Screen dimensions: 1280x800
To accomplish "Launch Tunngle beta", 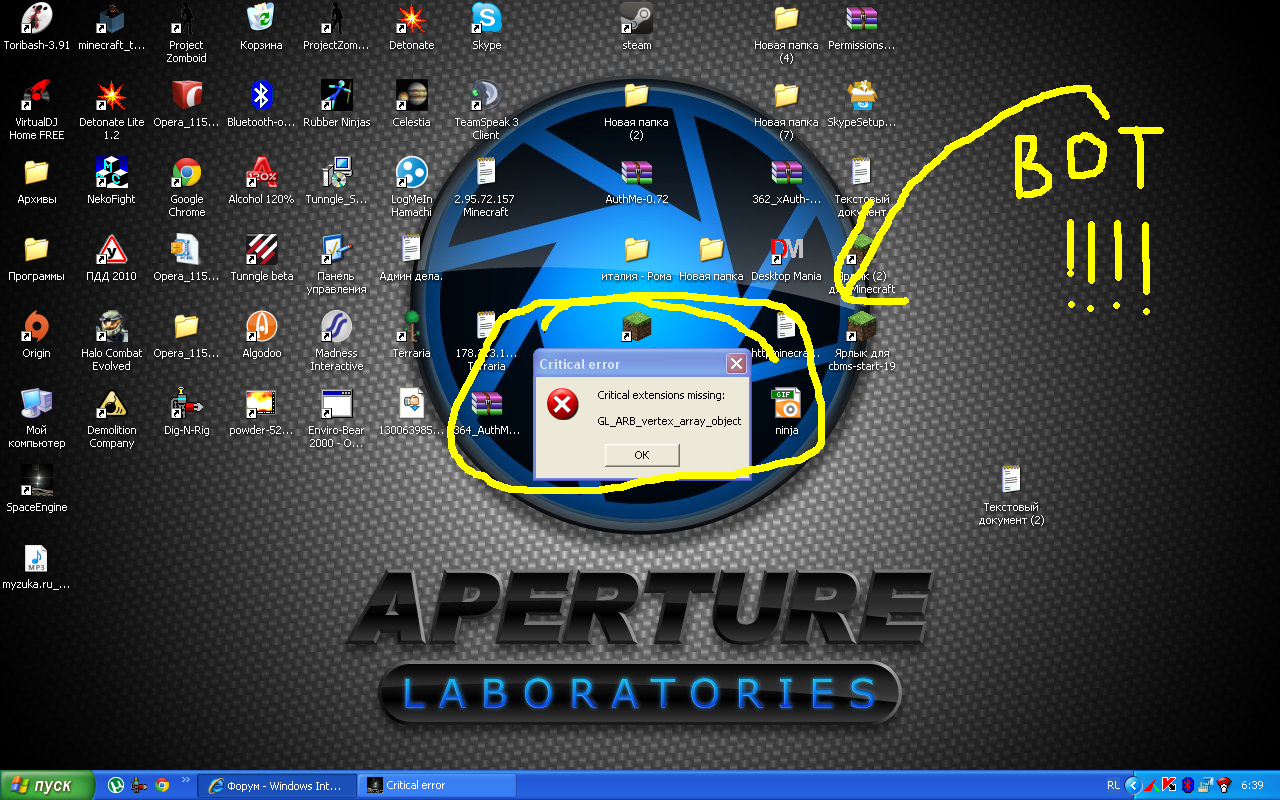I will click(261, 258).
